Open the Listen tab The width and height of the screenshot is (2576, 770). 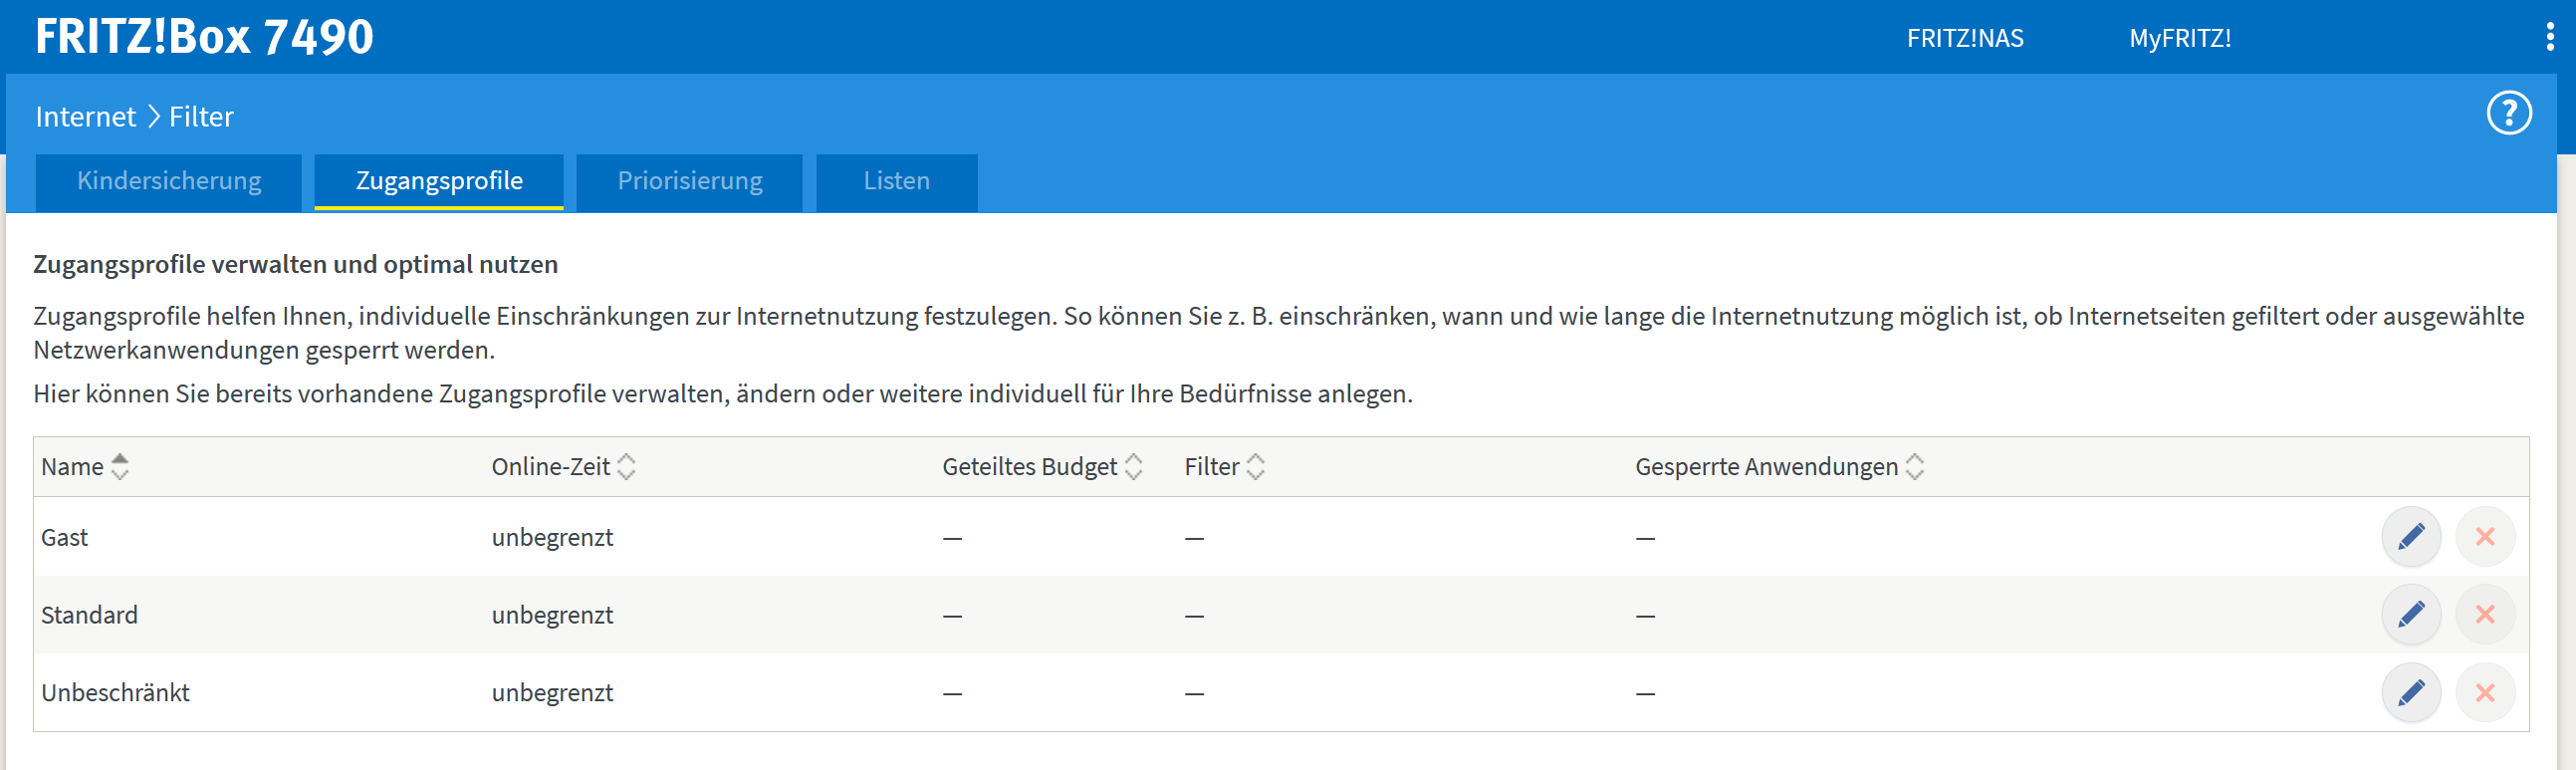(896, 181)
